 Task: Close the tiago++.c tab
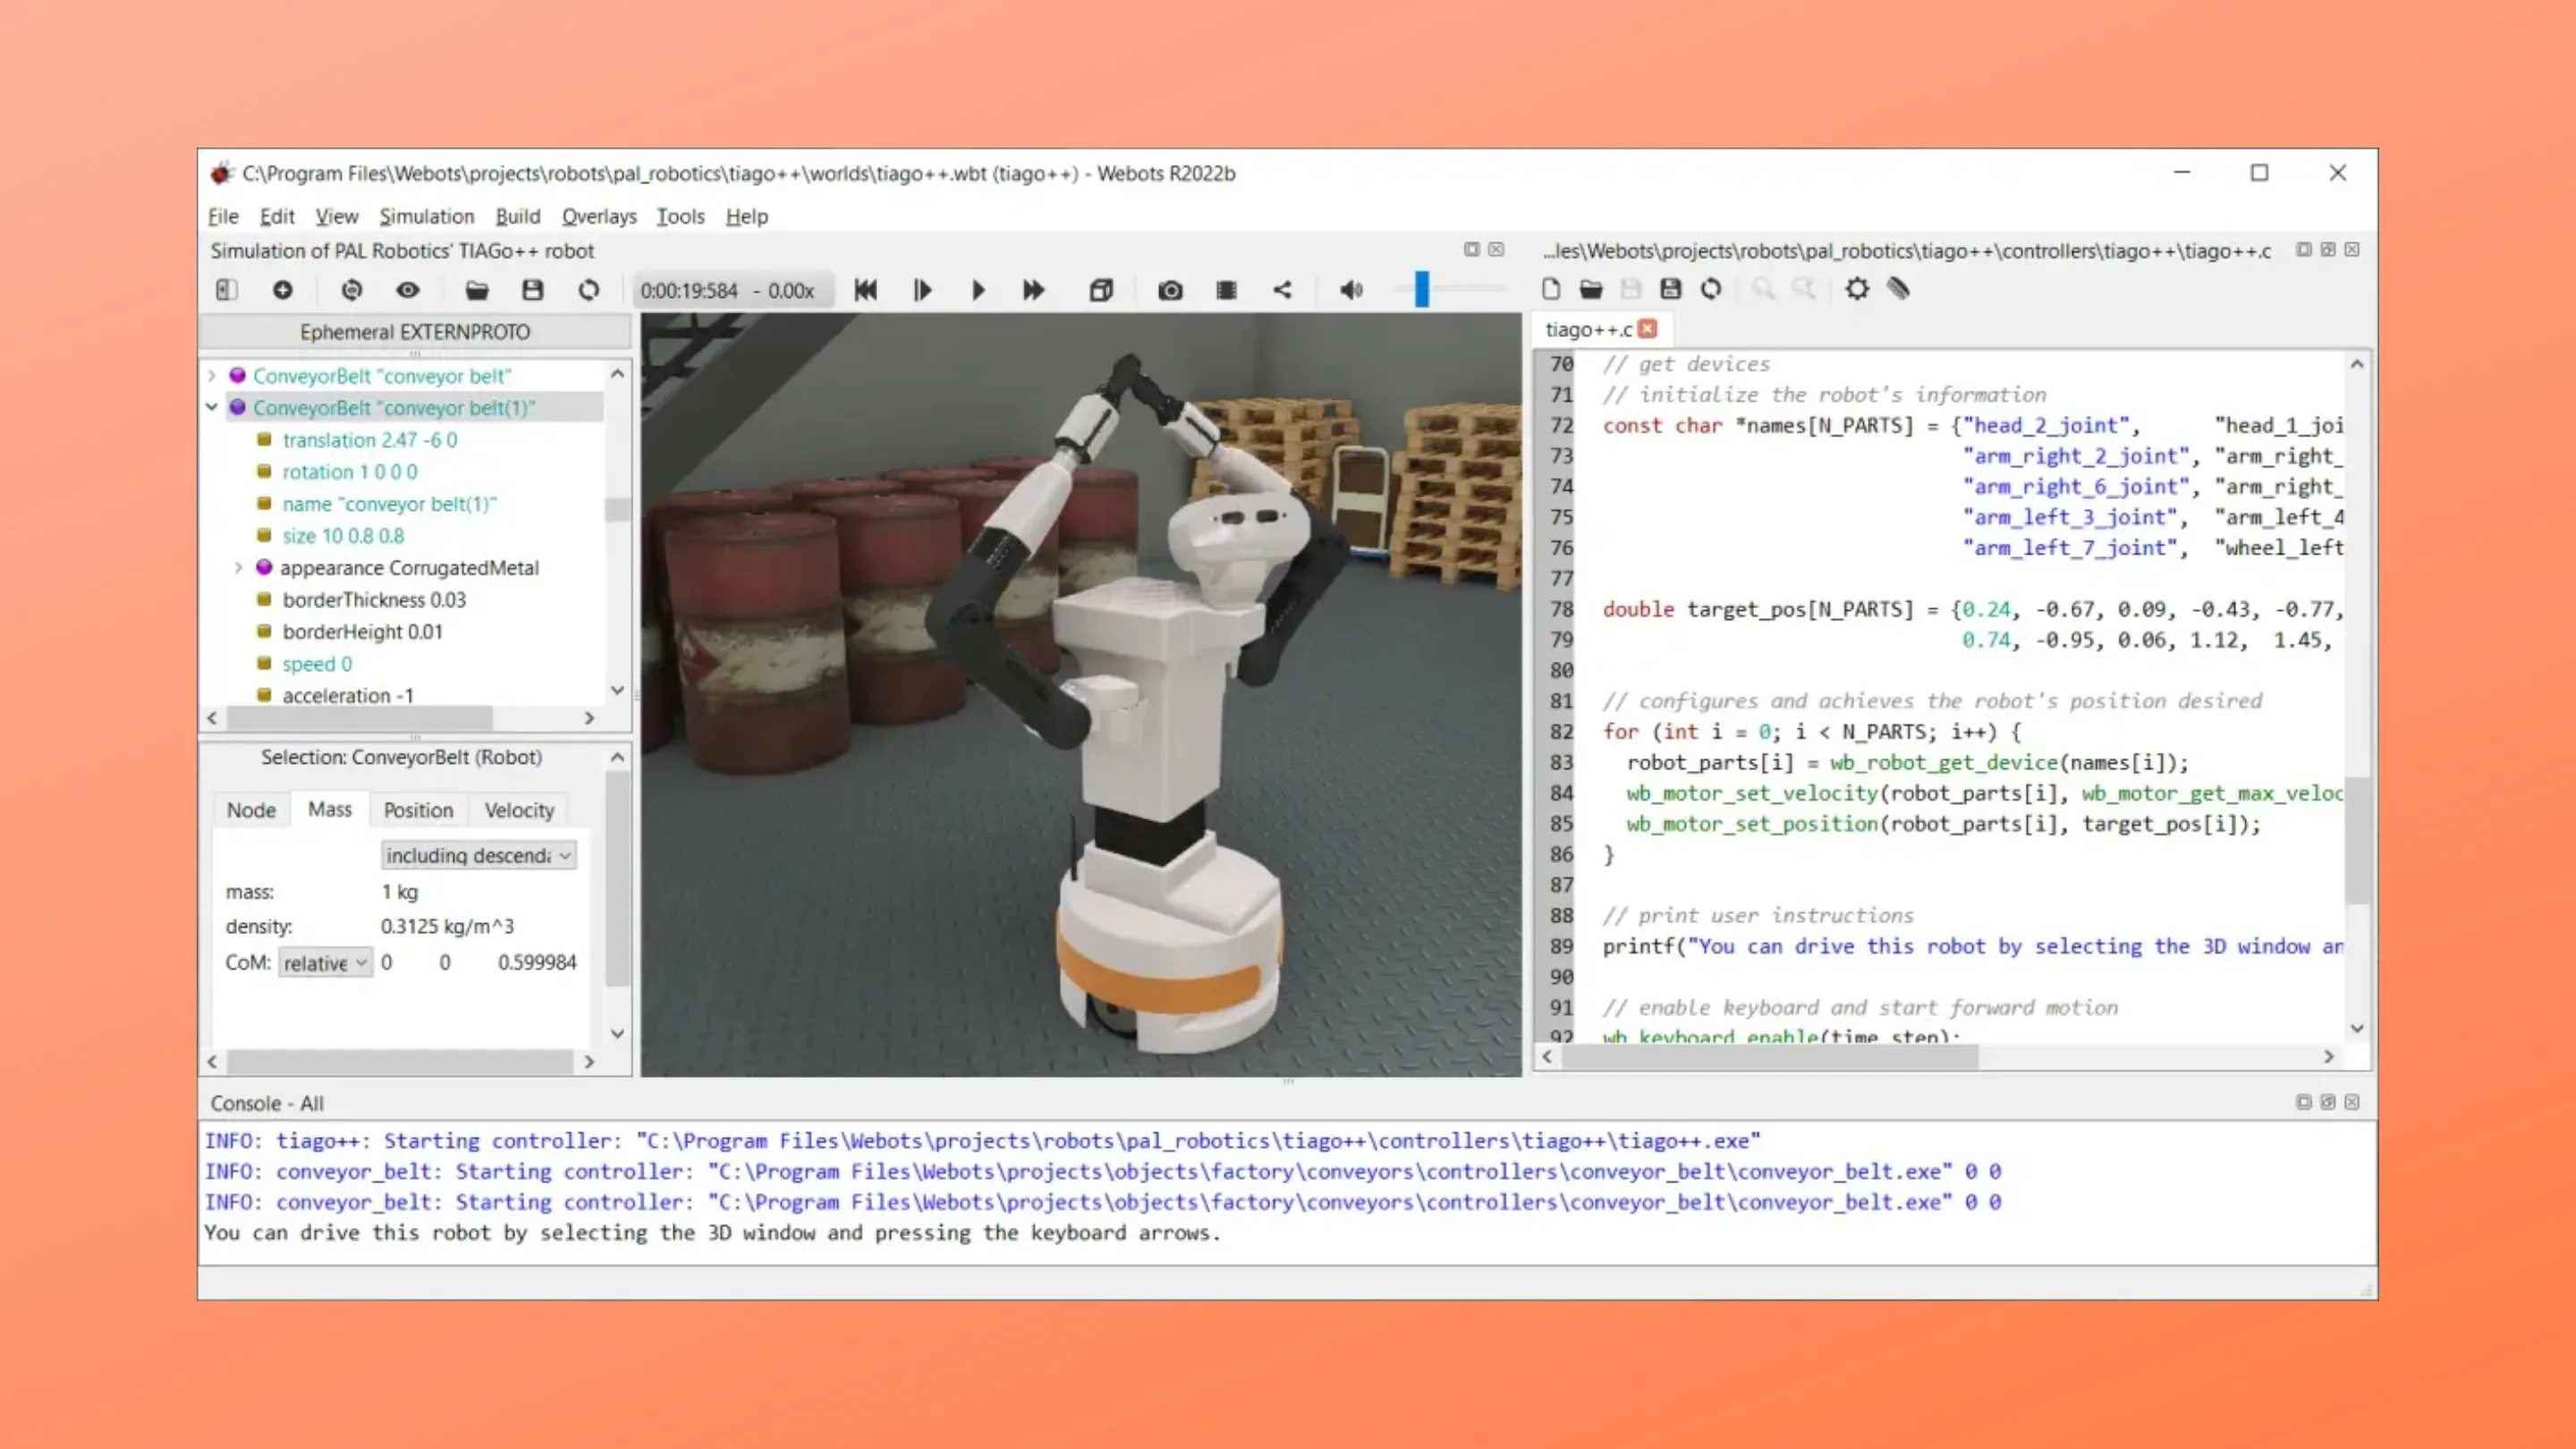(1648, 328)
